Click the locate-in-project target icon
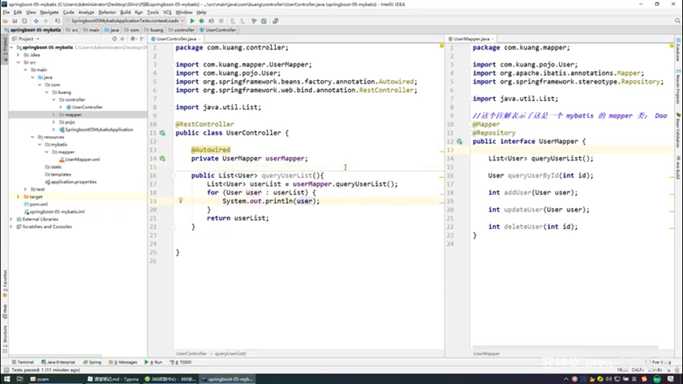 pos(115,39)
